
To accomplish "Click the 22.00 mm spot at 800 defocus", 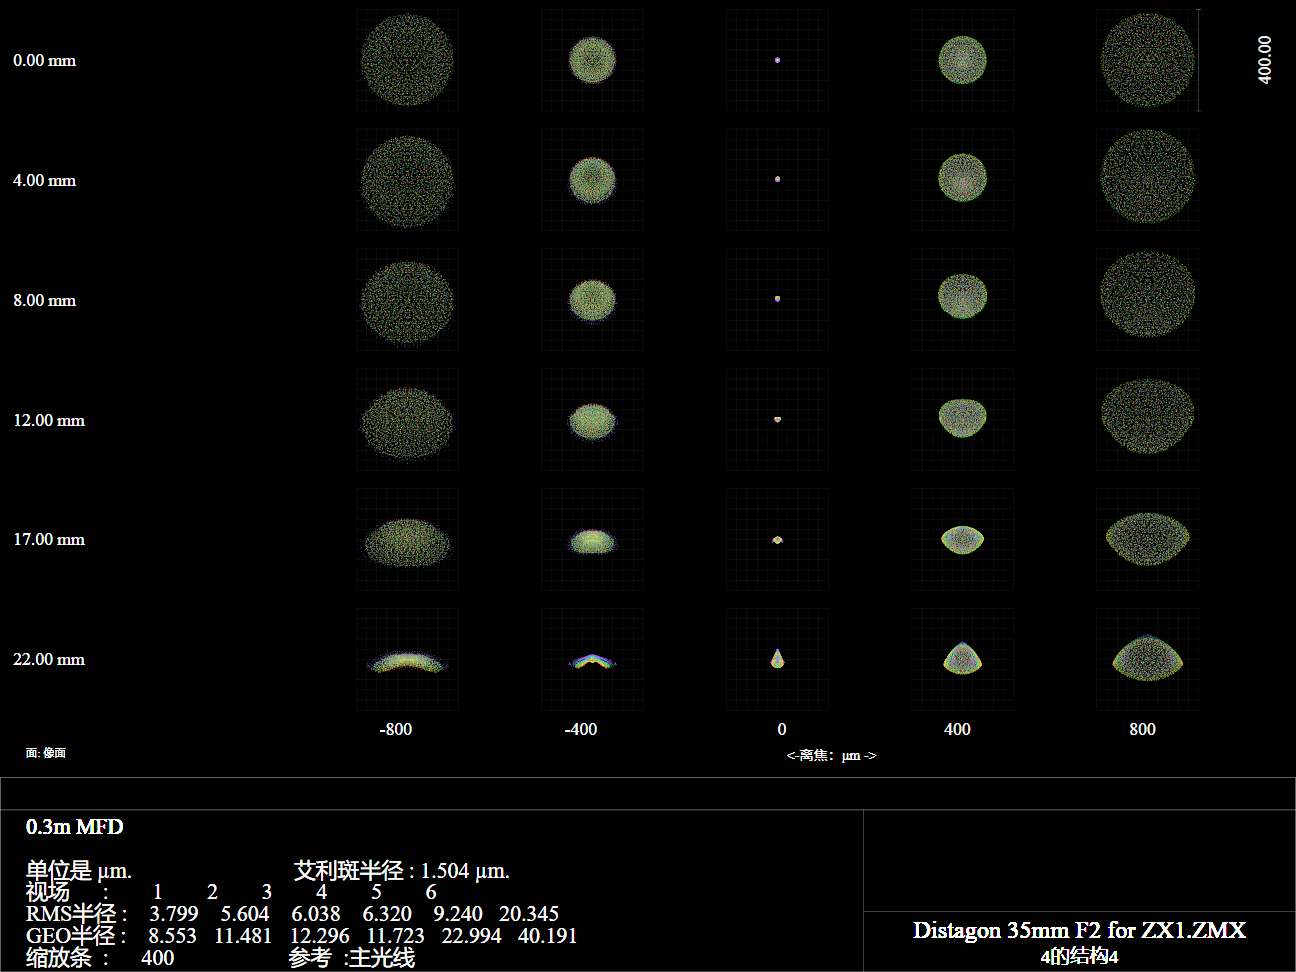I will tap(1147, 657).
